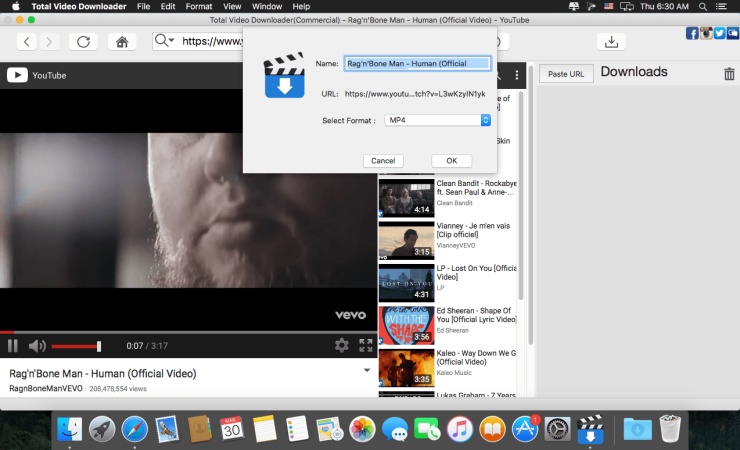Open the Ed Sheeran Shape Of You thumbnail
The width and height of the screenshot is (740, 450).
pos(406,325)
